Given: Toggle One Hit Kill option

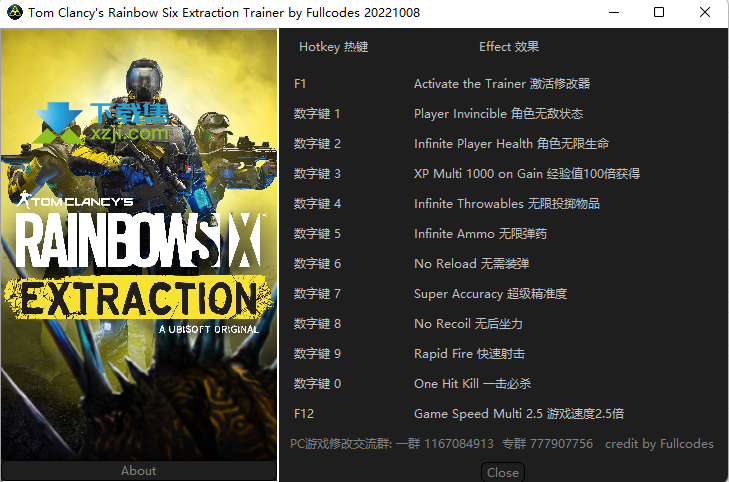Looking at the screenshot, I should pyautogui.click(x=472, y=383).
